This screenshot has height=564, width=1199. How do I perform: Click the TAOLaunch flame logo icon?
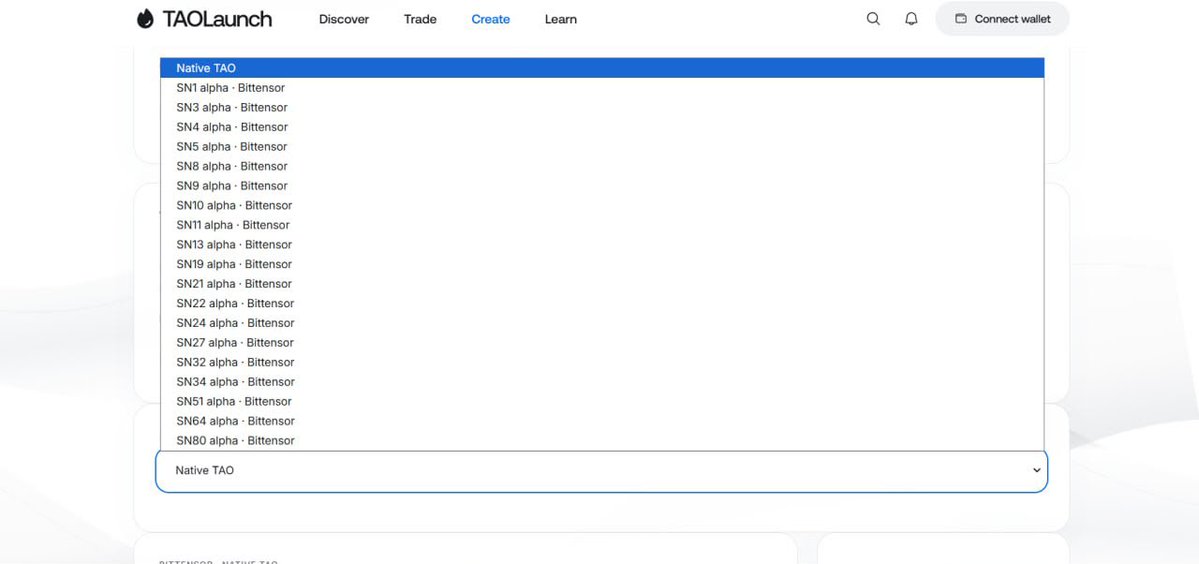145,19
